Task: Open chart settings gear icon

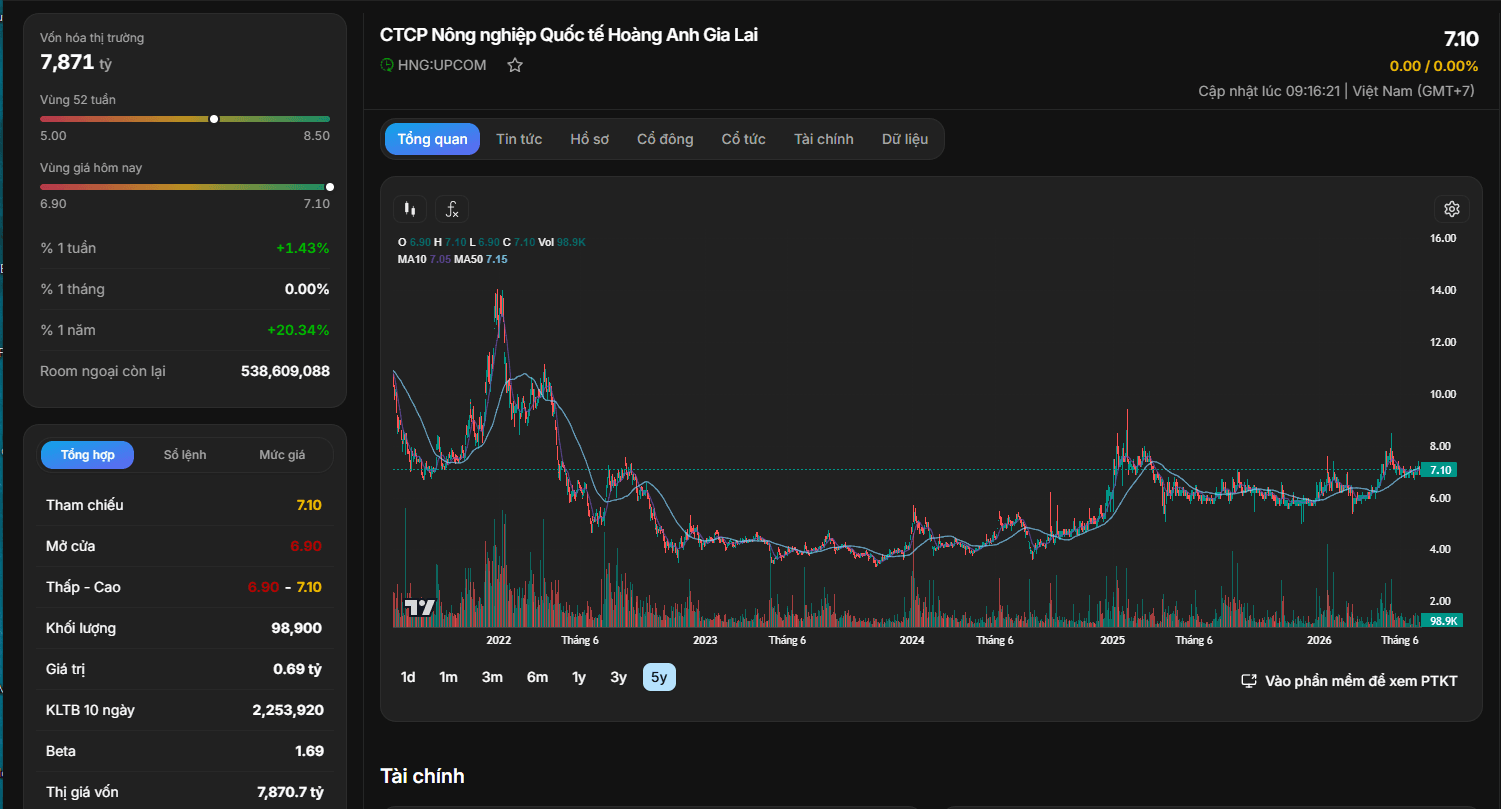Action: [1452, 209]
